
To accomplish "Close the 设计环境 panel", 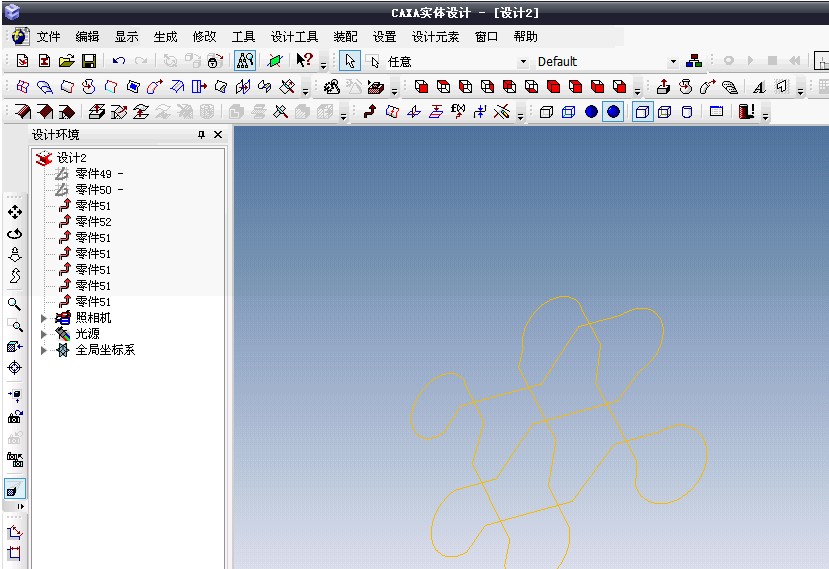I will click(218, 135).
